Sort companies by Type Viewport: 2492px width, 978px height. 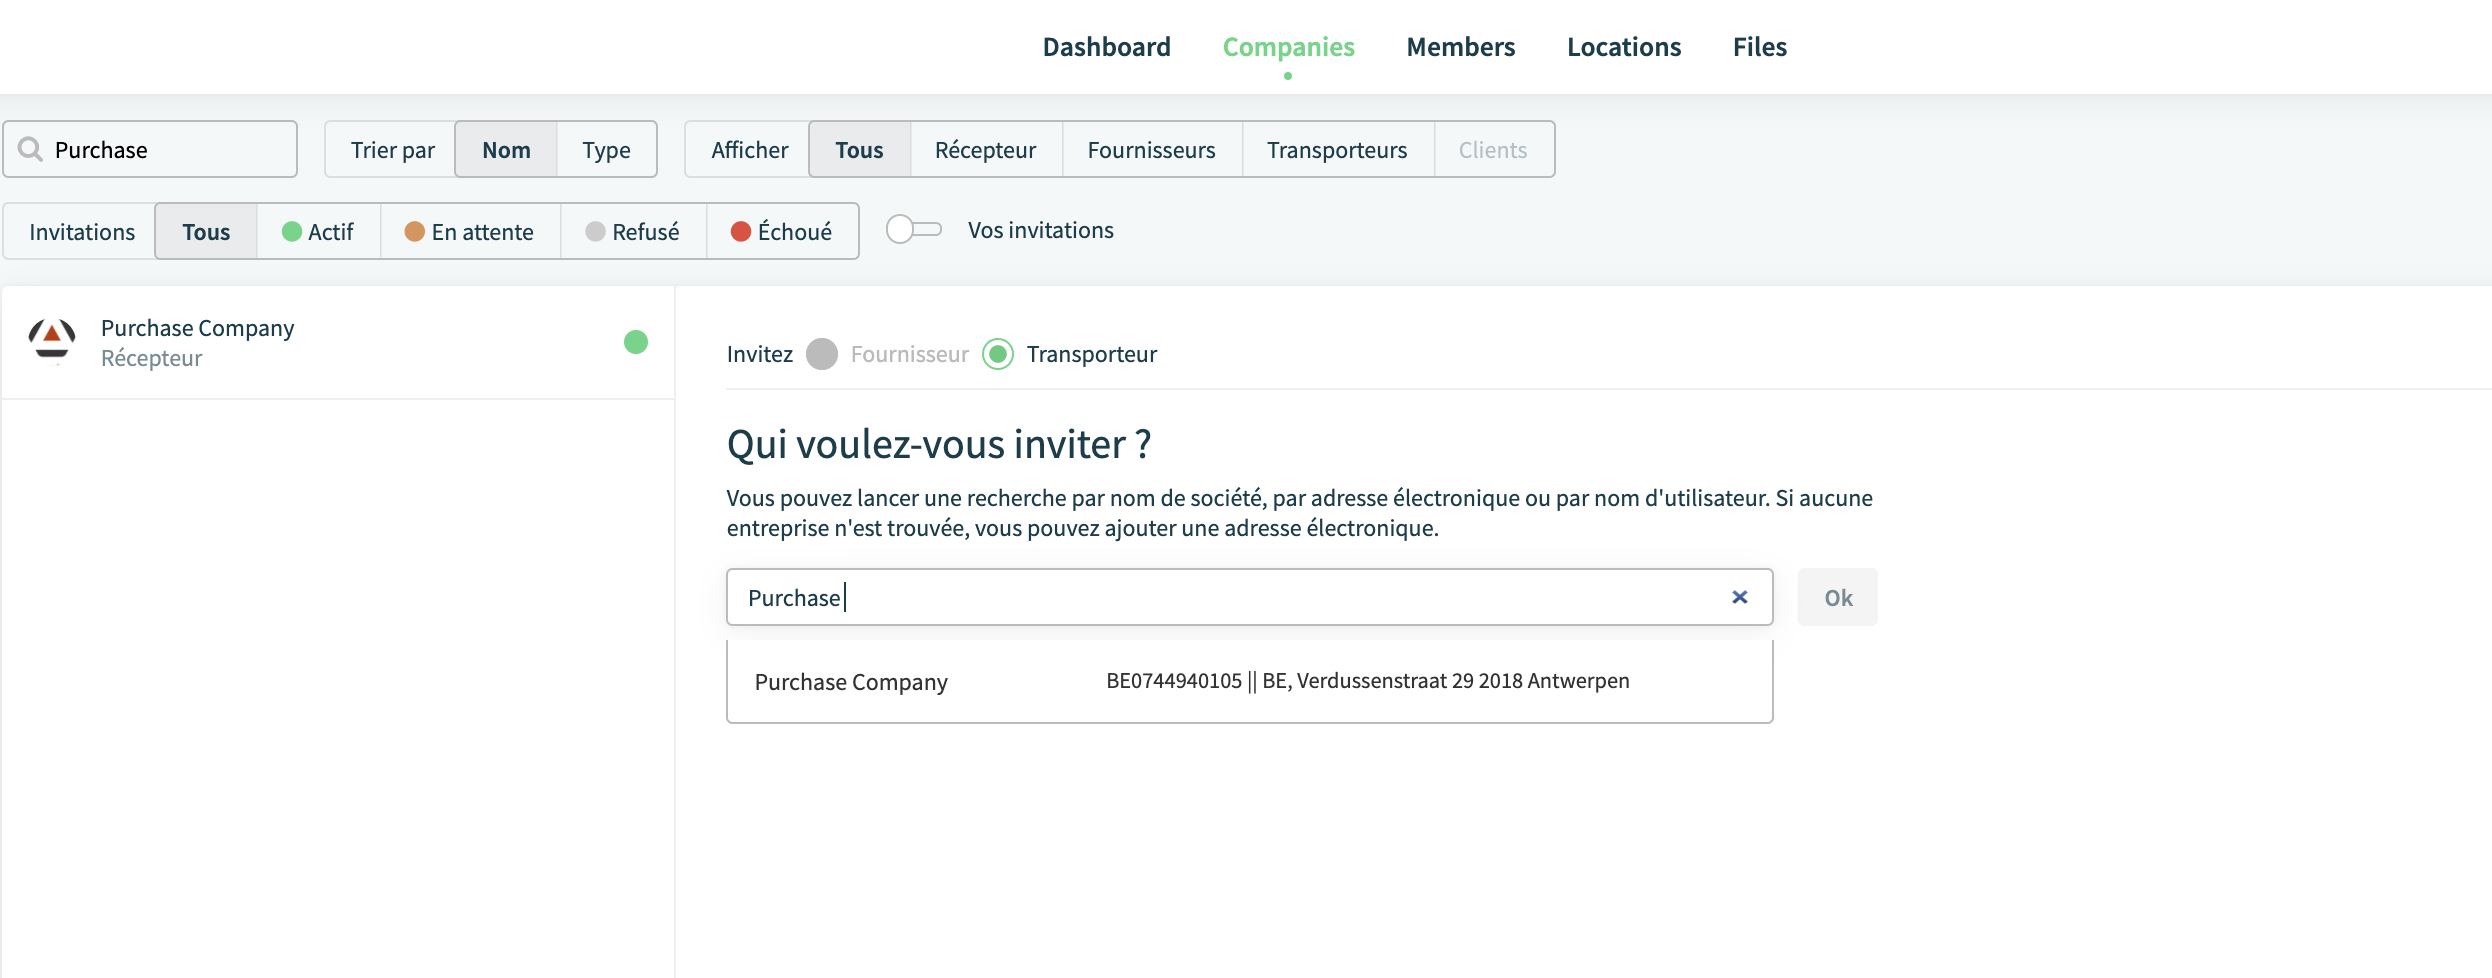click(x=606, y=149)
